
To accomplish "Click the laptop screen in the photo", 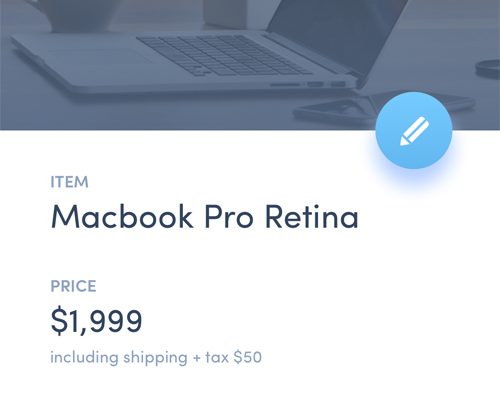I will pyautogui.click(x=337, y=33).
